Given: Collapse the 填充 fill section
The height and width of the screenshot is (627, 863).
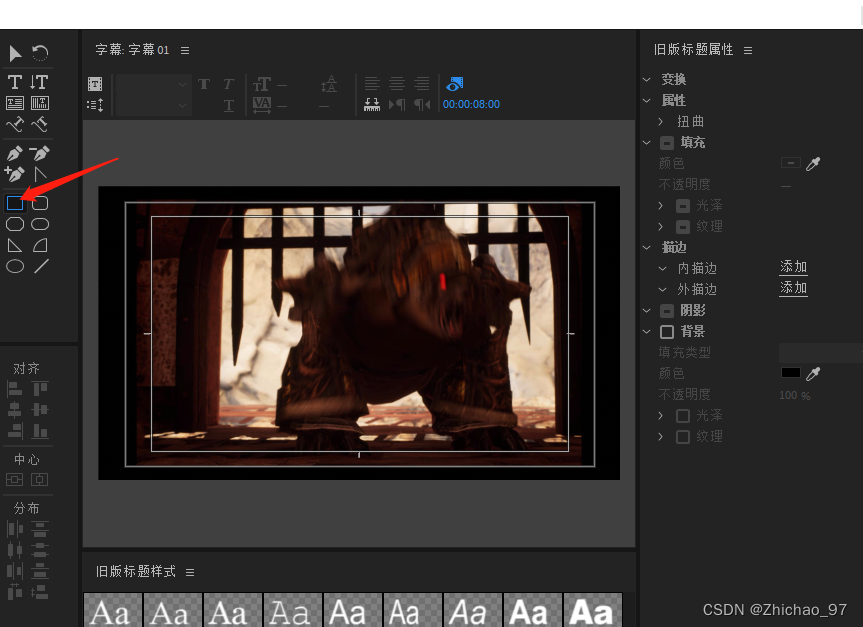Looking at the screenshot, I should pyautogui.click(x=647, y=143).
